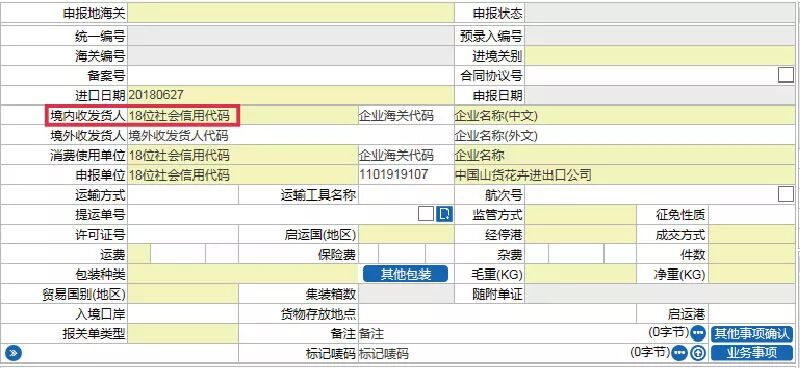The height and width of the screenshot is (368, 800).
Task: Click the (0字节) counter in 标记唛码 row
Action: tap(651, 351)
